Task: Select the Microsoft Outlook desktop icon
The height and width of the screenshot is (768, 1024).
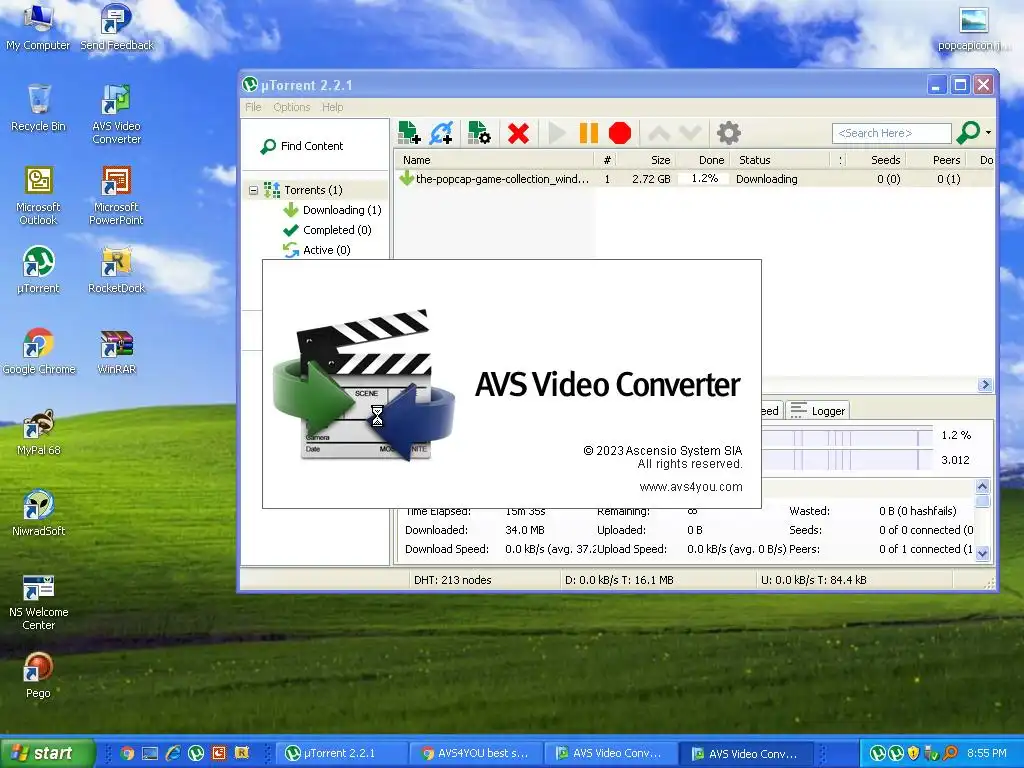Action: pos(38,196)
